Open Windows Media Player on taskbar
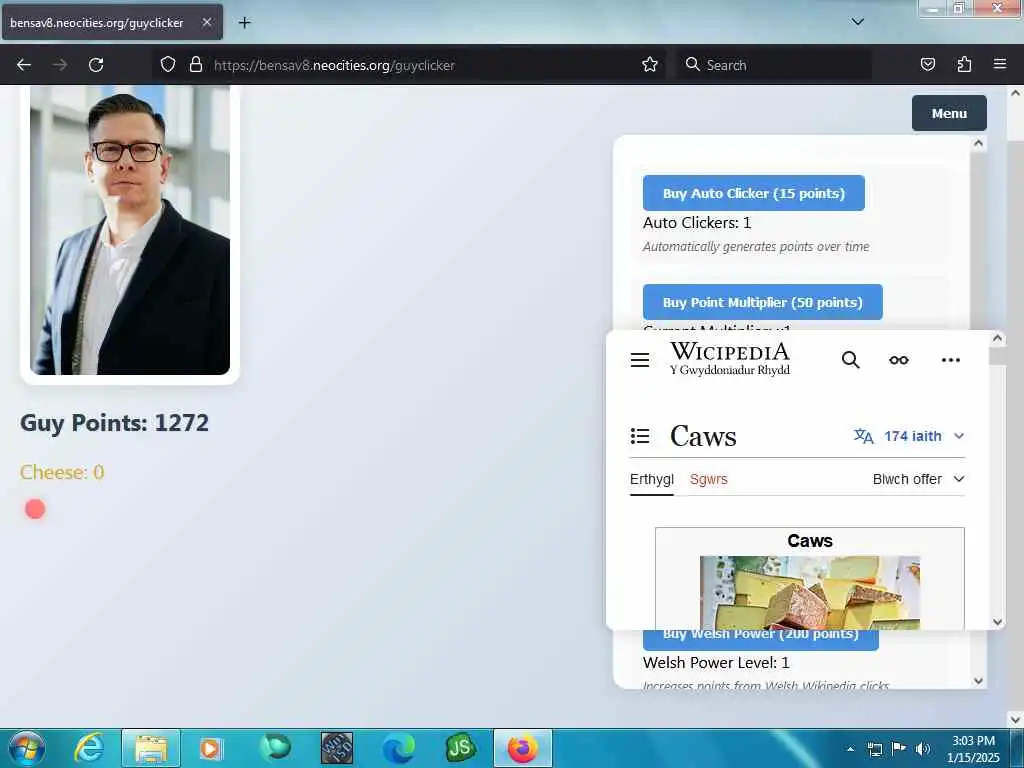 (x=211, y=748)
